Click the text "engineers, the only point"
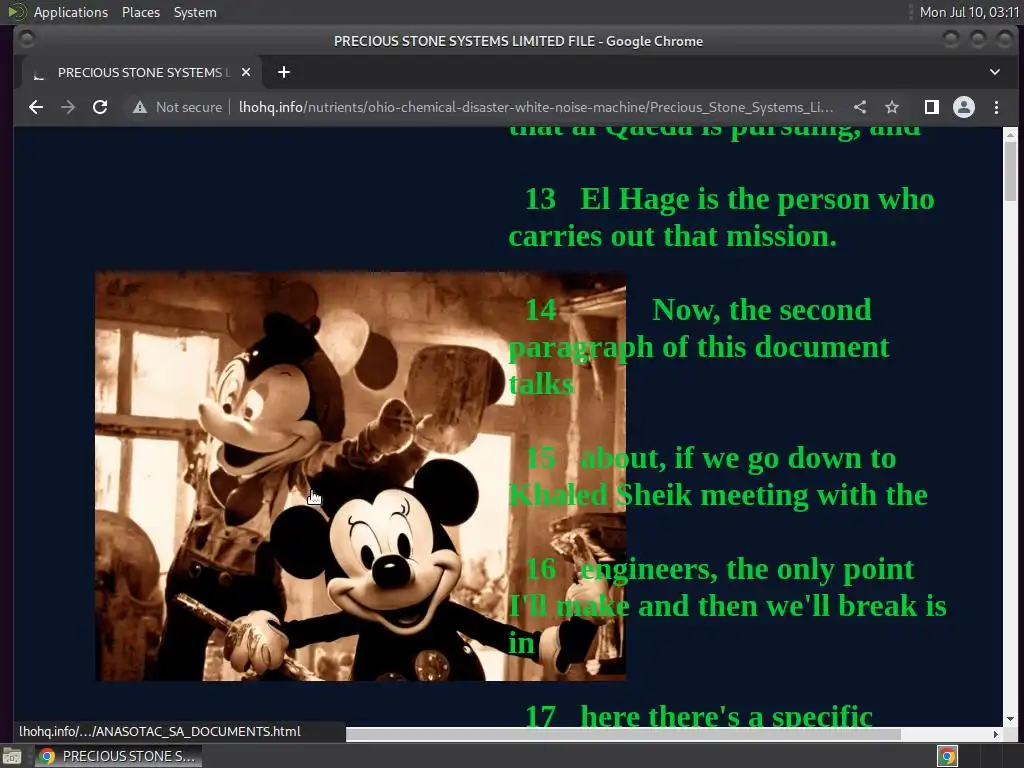 tap(747, 569)
